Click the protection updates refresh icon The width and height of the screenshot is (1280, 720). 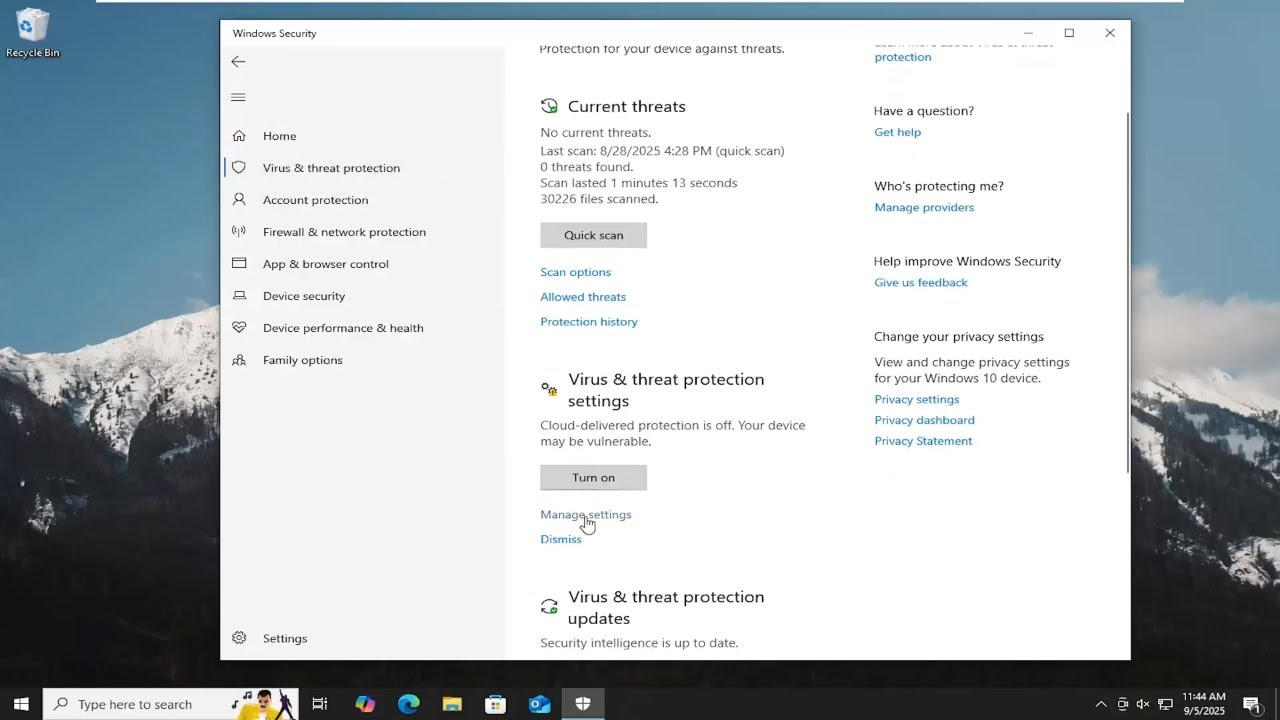(549, 606)
